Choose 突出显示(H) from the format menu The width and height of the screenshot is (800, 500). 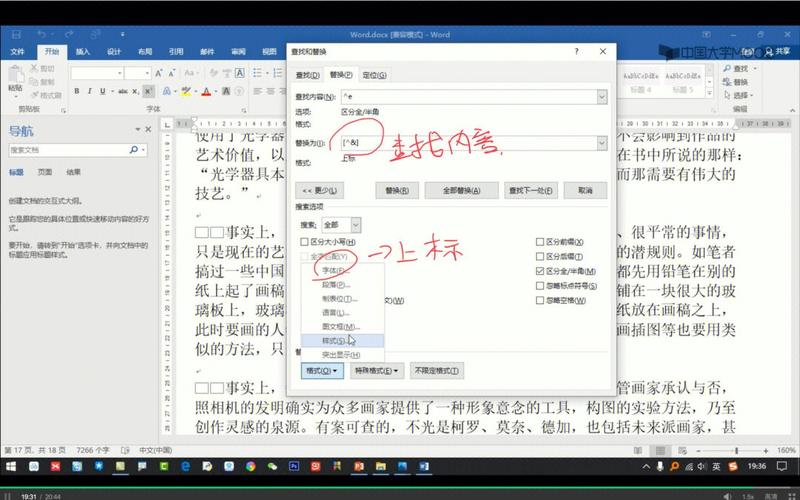(x=341, y=355)
